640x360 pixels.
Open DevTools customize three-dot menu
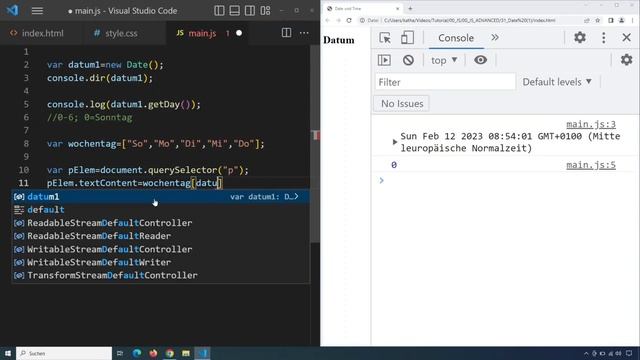(604, 38)
